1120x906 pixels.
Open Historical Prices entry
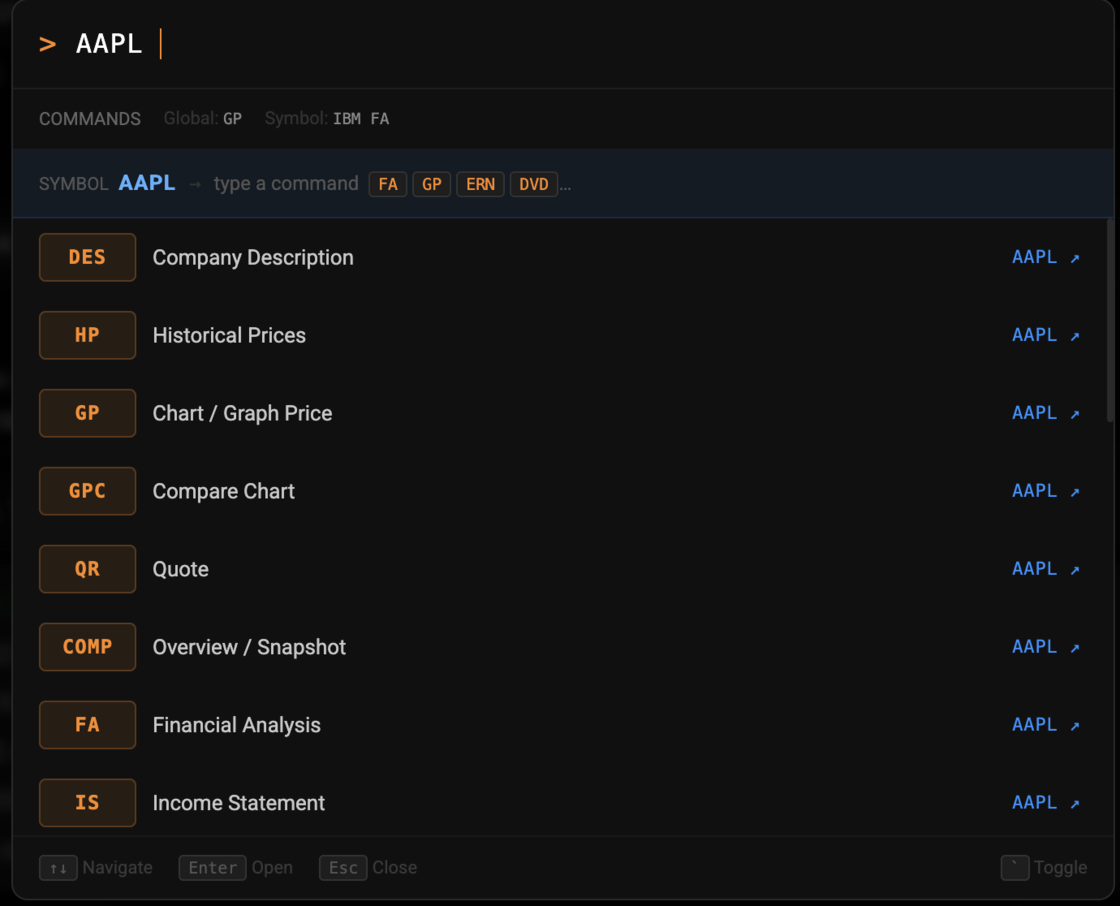coord(559,335)
